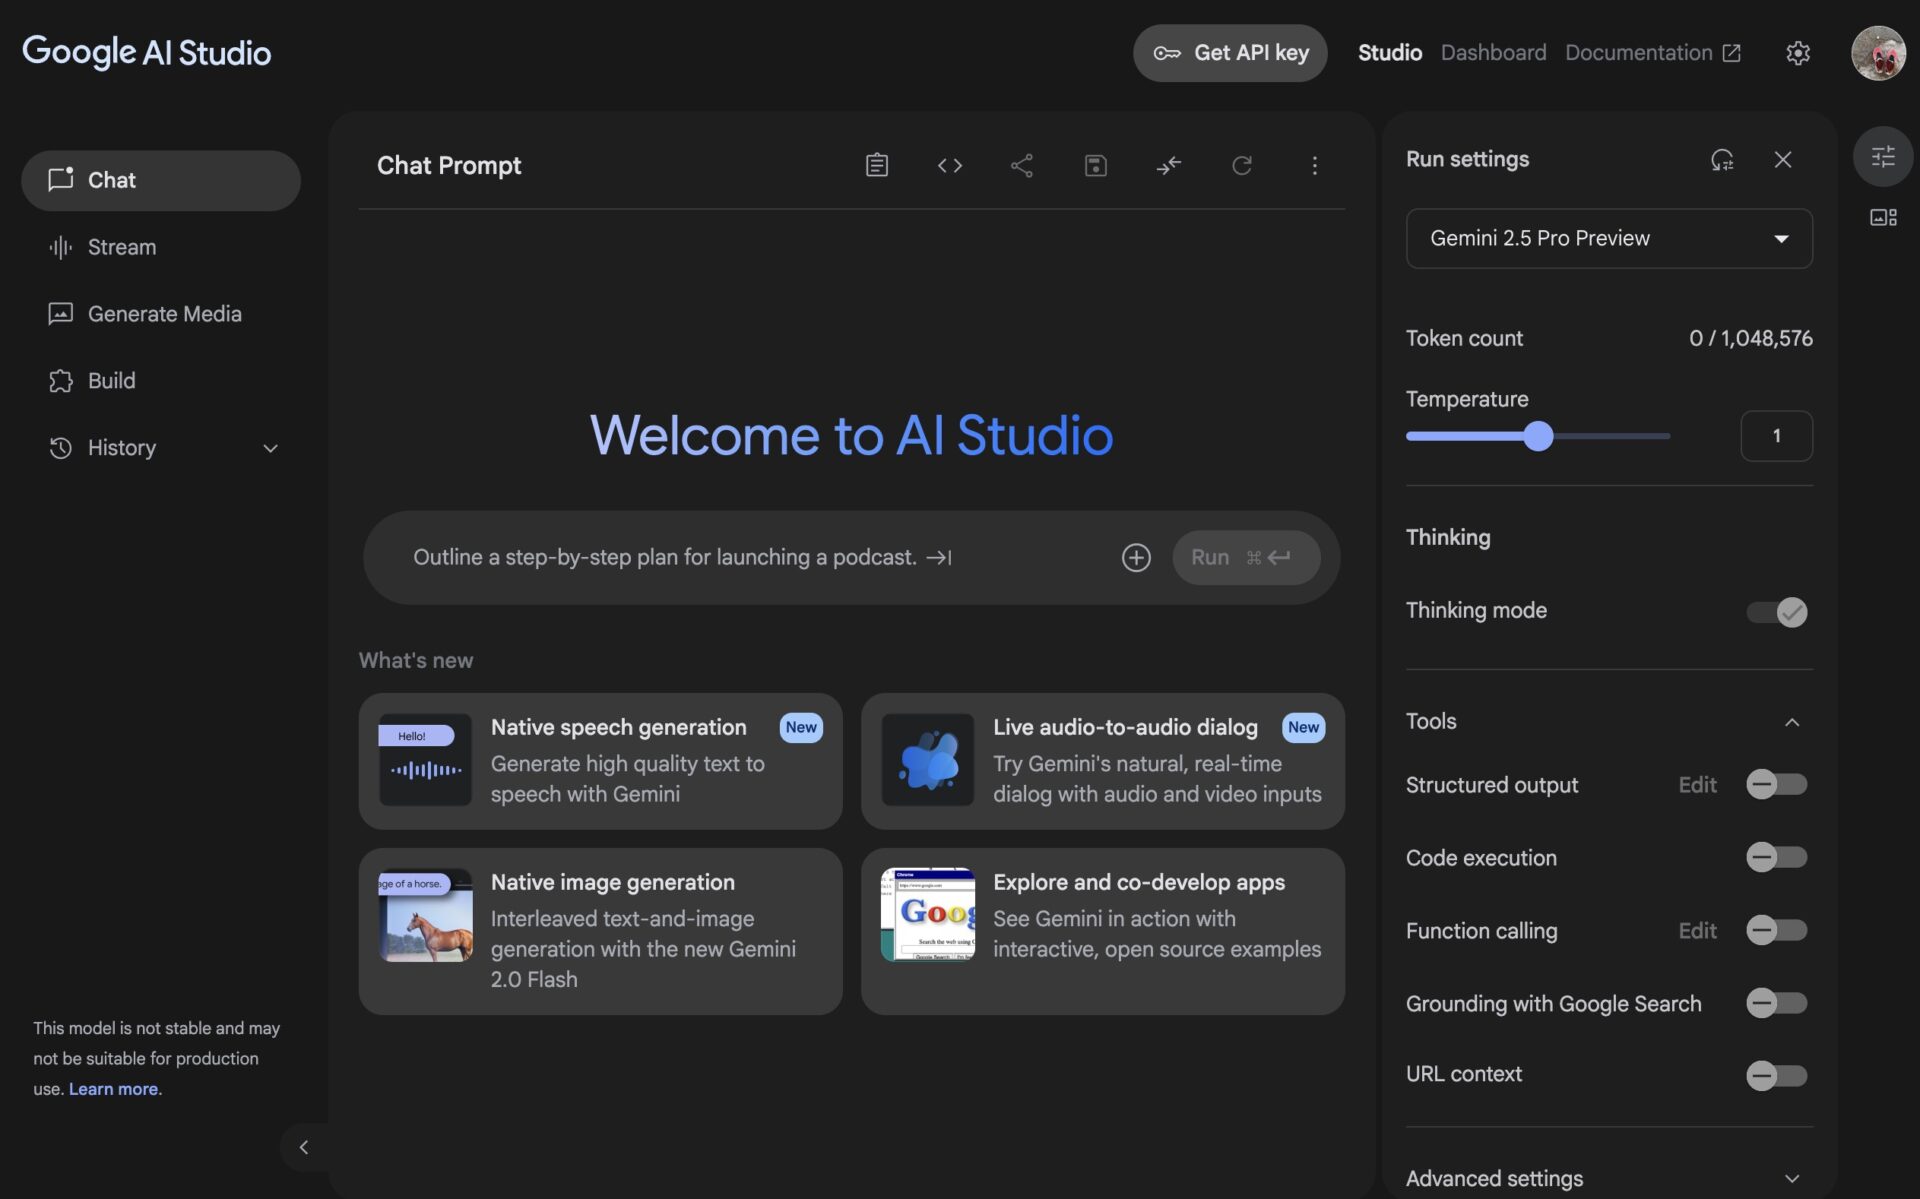Enable Grounding with Google Search toggle
Screen dimensions: 1920x1199
[1777, 1003]
